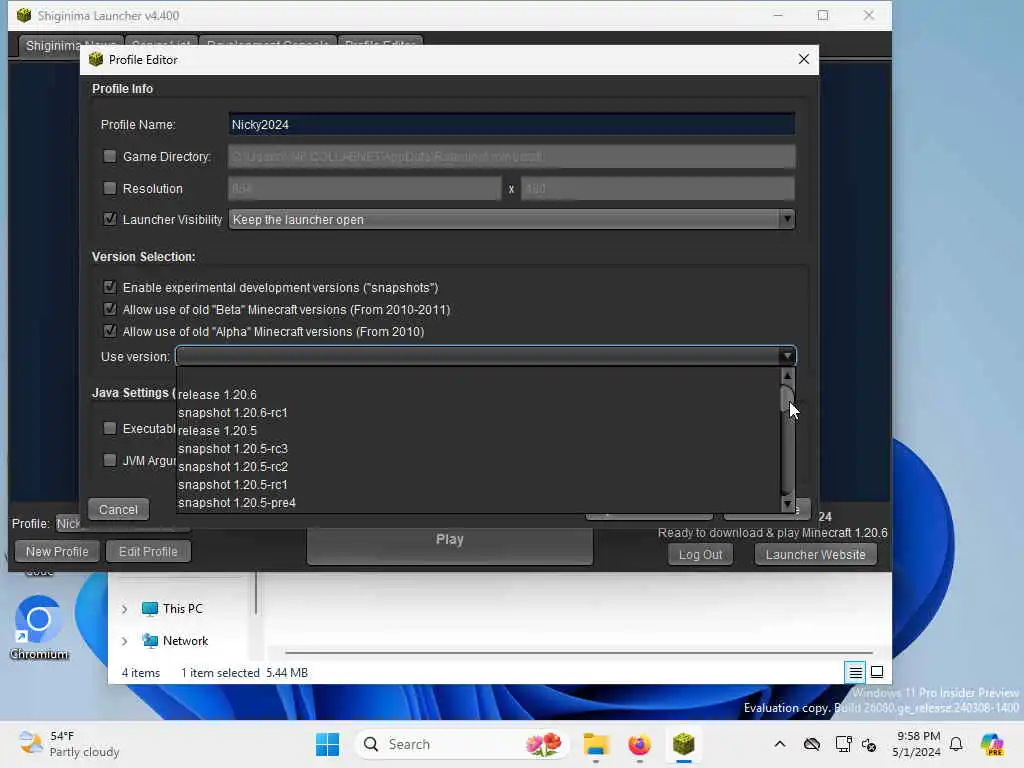Screen dimensions: 1024x768
Task: Click Log Out button
Action: 700,554
